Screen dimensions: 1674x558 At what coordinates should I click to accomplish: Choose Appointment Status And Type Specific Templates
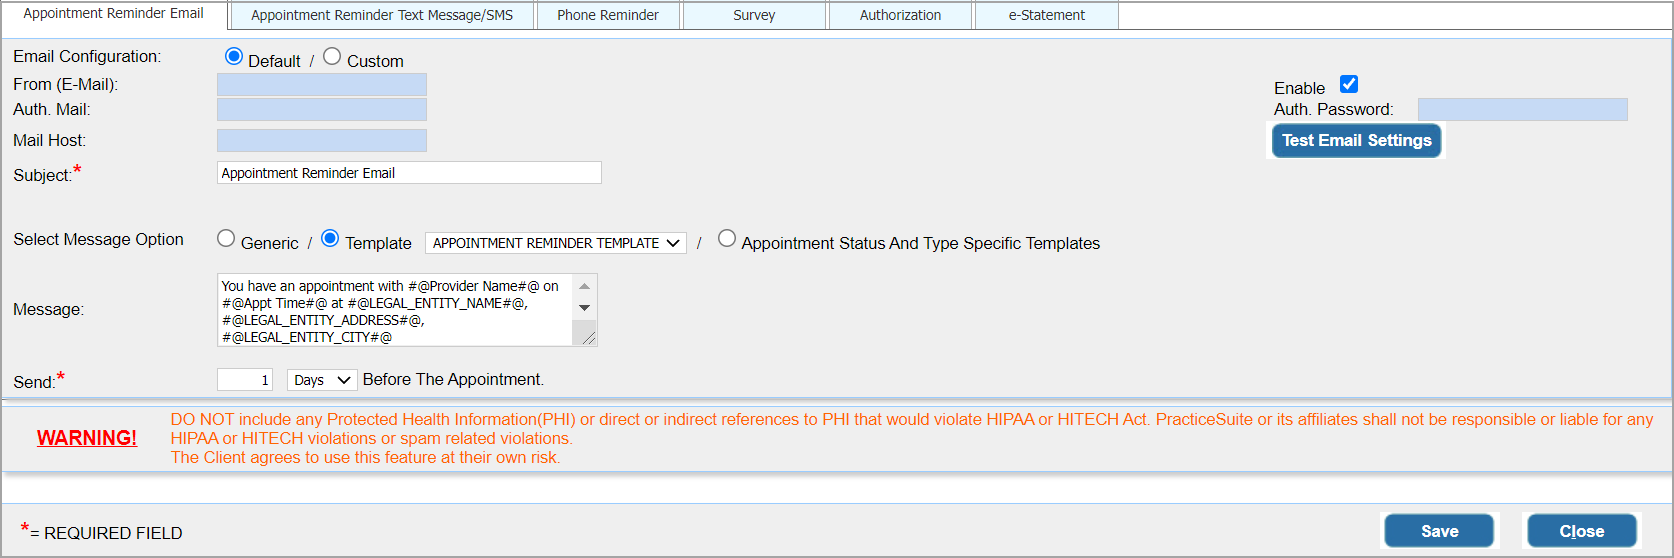(x=727, y=239)
